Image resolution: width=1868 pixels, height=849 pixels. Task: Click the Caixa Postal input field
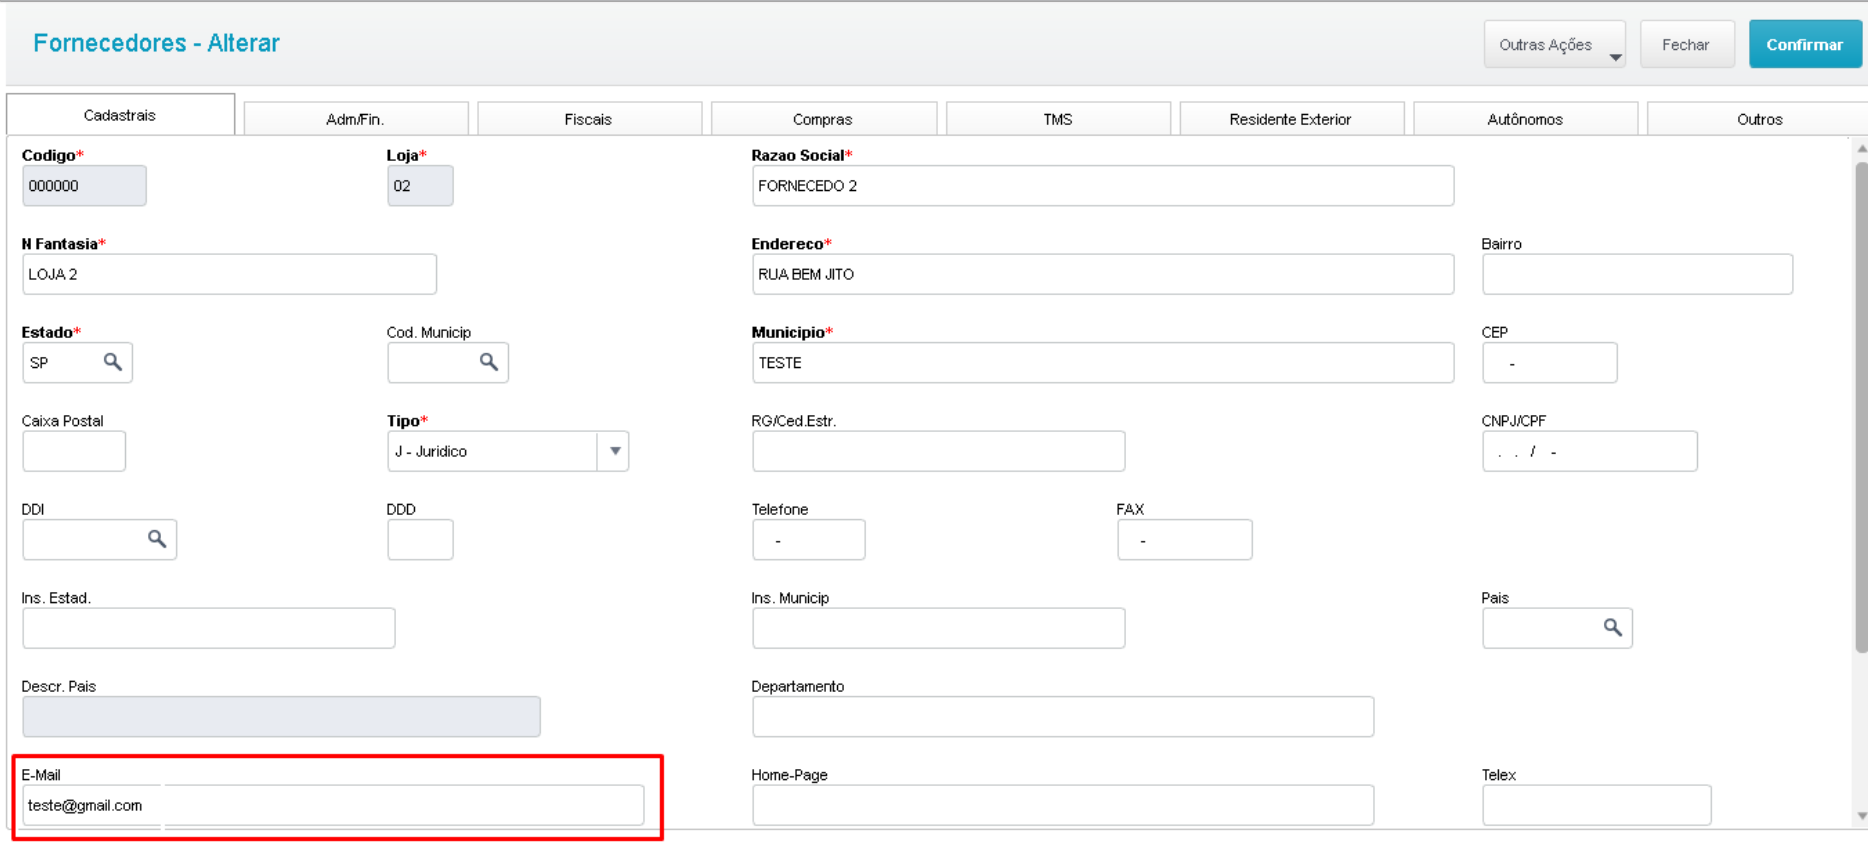pyautogui.click(x=74, y=451)
